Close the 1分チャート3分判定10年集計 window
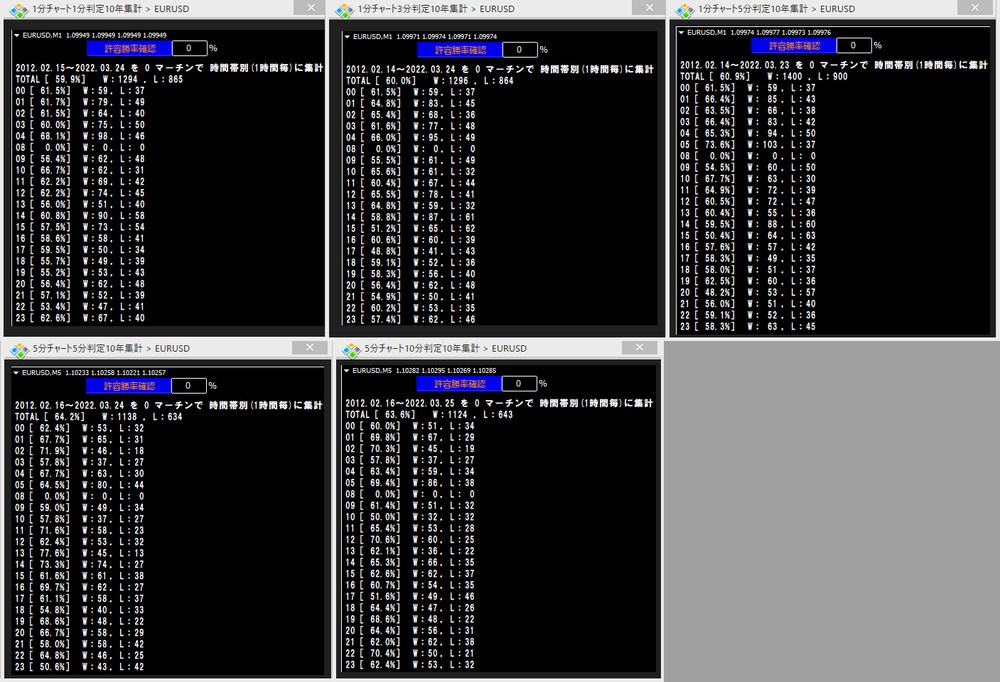Image resolution: width=1000 pixels, height=682 pixels. click(649, 8)
